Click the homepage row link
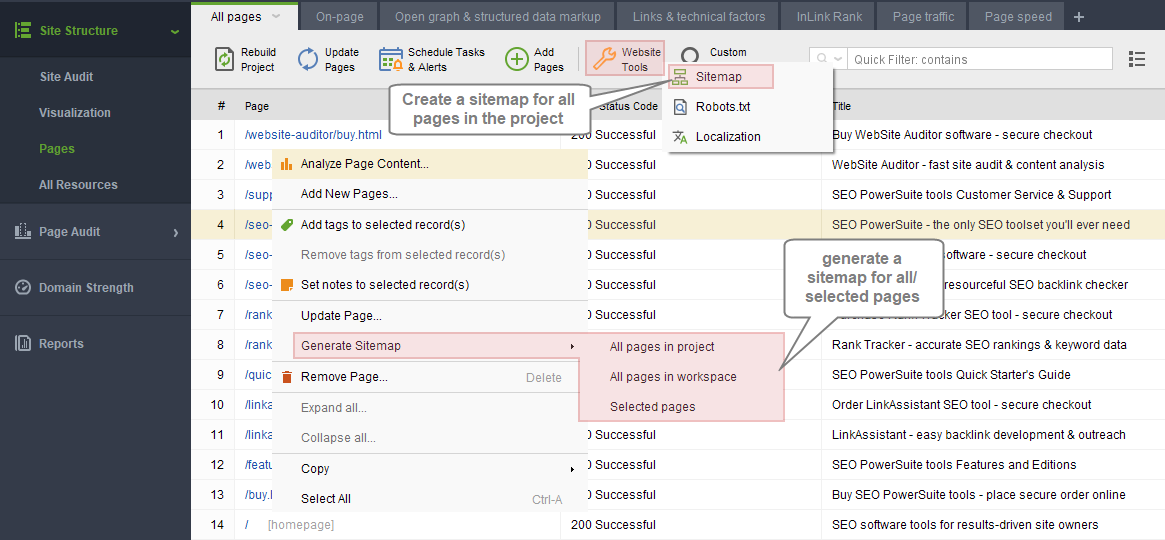 [x=247, y=524]
